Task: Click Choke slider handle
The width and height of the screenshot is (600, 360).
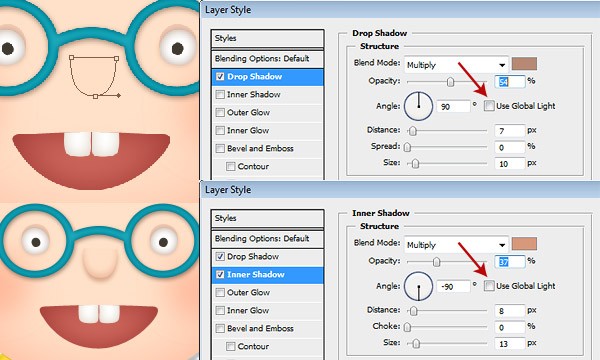Action: 408,327
